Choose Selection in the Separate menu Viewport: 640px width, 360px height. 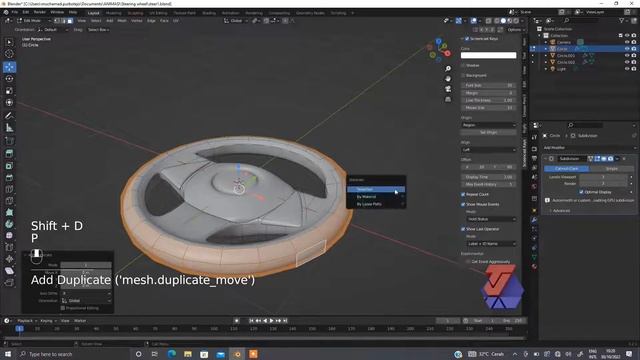(x=376, y=189)
